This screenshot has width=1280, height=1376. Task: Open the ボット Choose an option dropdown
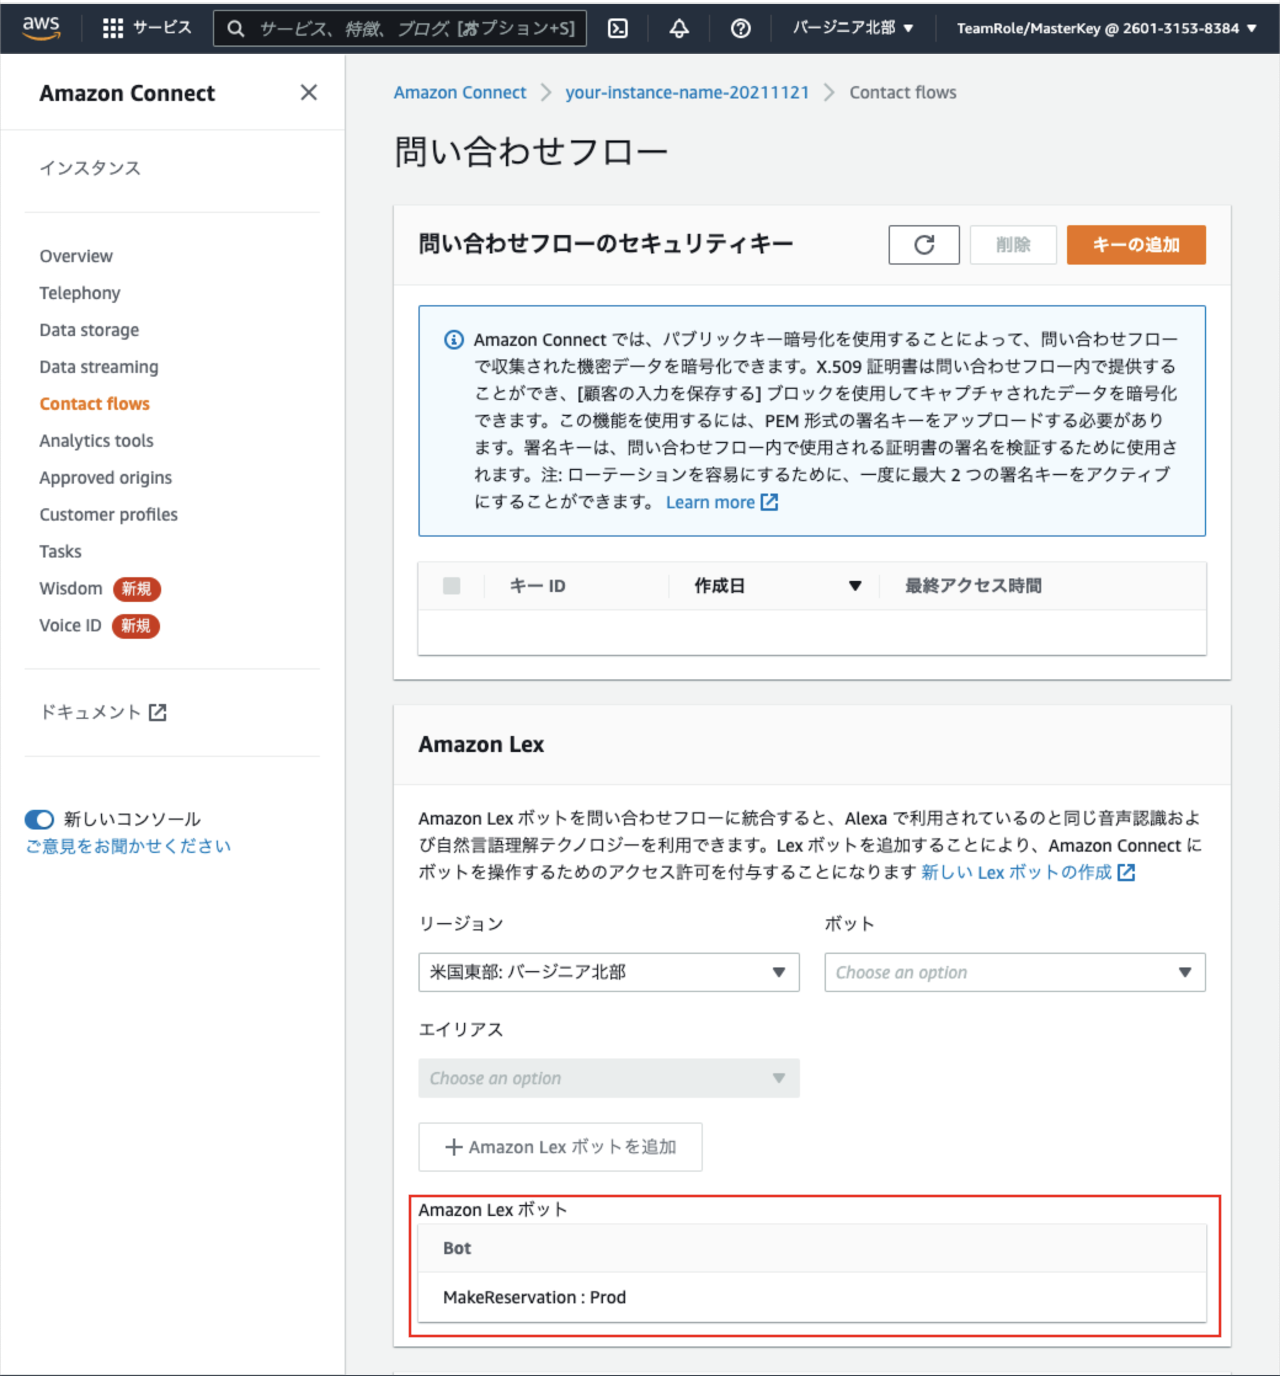point(1015,972)
